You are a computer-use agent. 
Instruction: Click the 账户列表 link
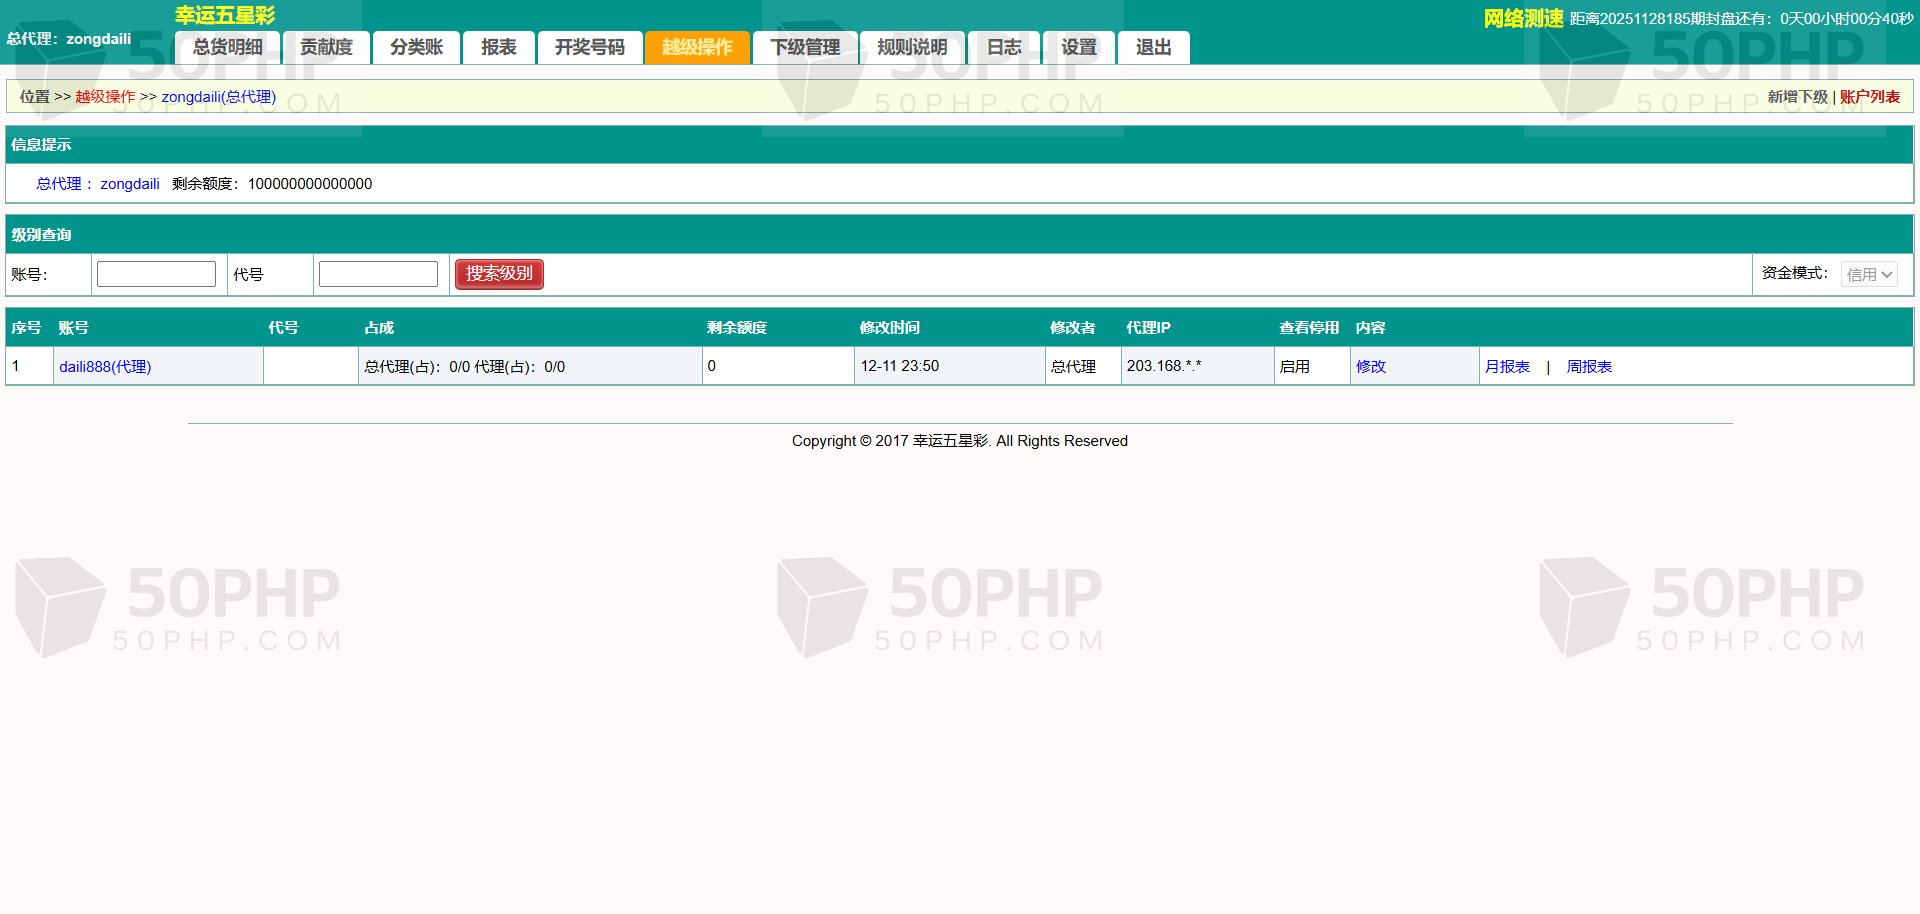click(x=1869, y=97)
